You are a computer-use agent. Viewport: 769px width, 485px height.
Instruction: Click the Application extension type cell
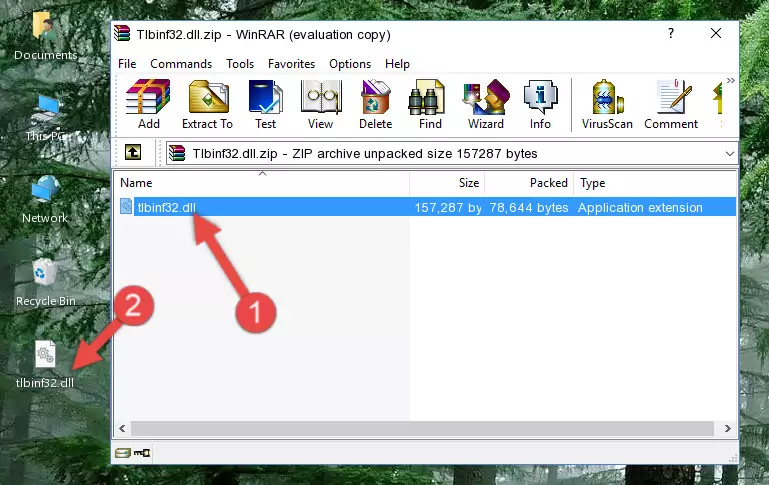pos(640,208)
